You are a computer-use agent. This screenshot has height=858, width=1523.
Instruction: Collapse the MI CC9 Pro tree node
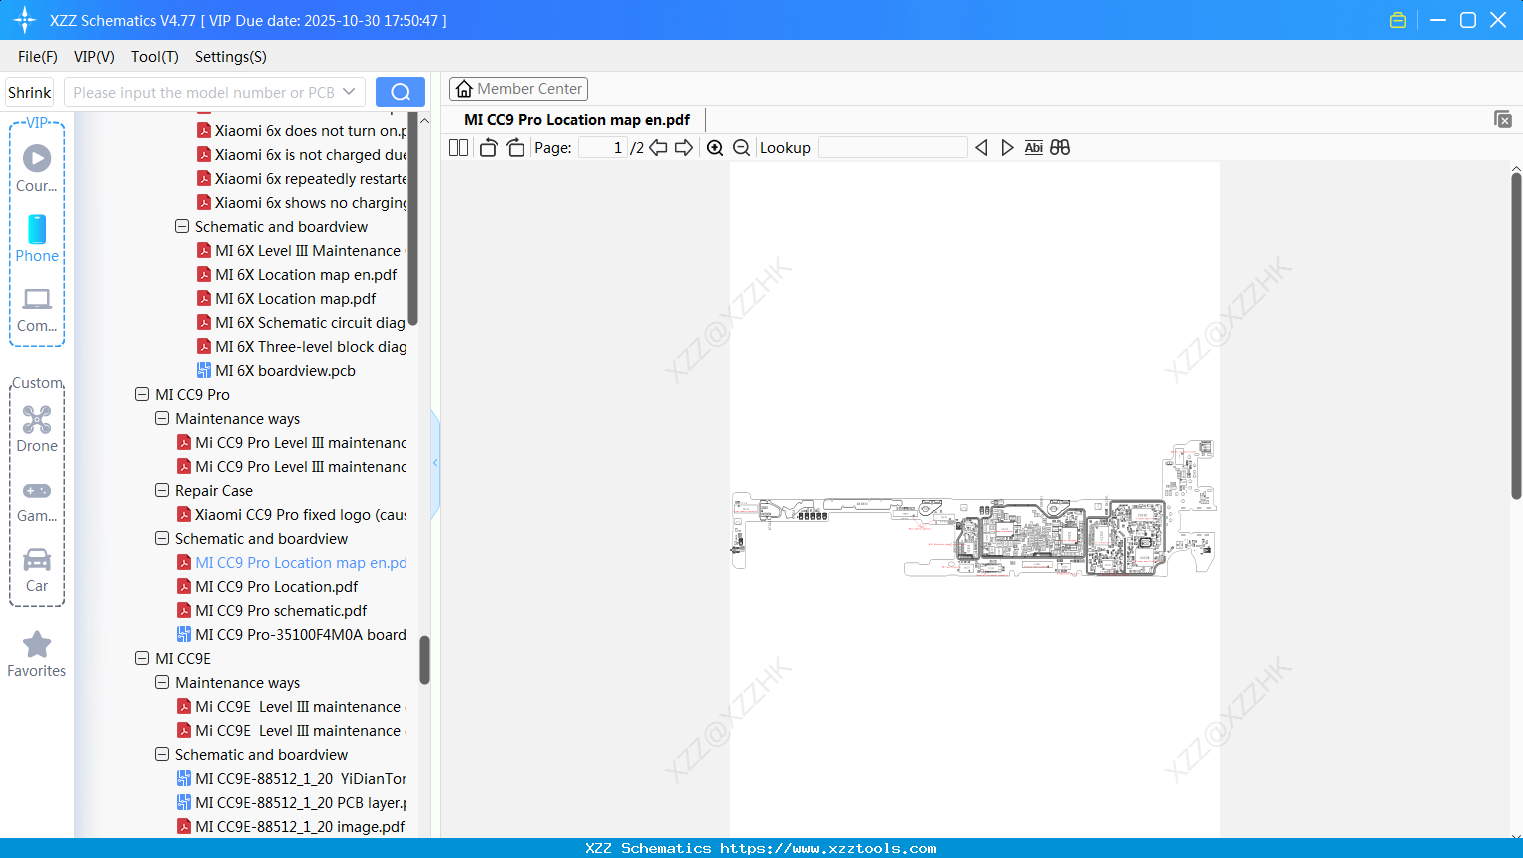pos(142,395)
